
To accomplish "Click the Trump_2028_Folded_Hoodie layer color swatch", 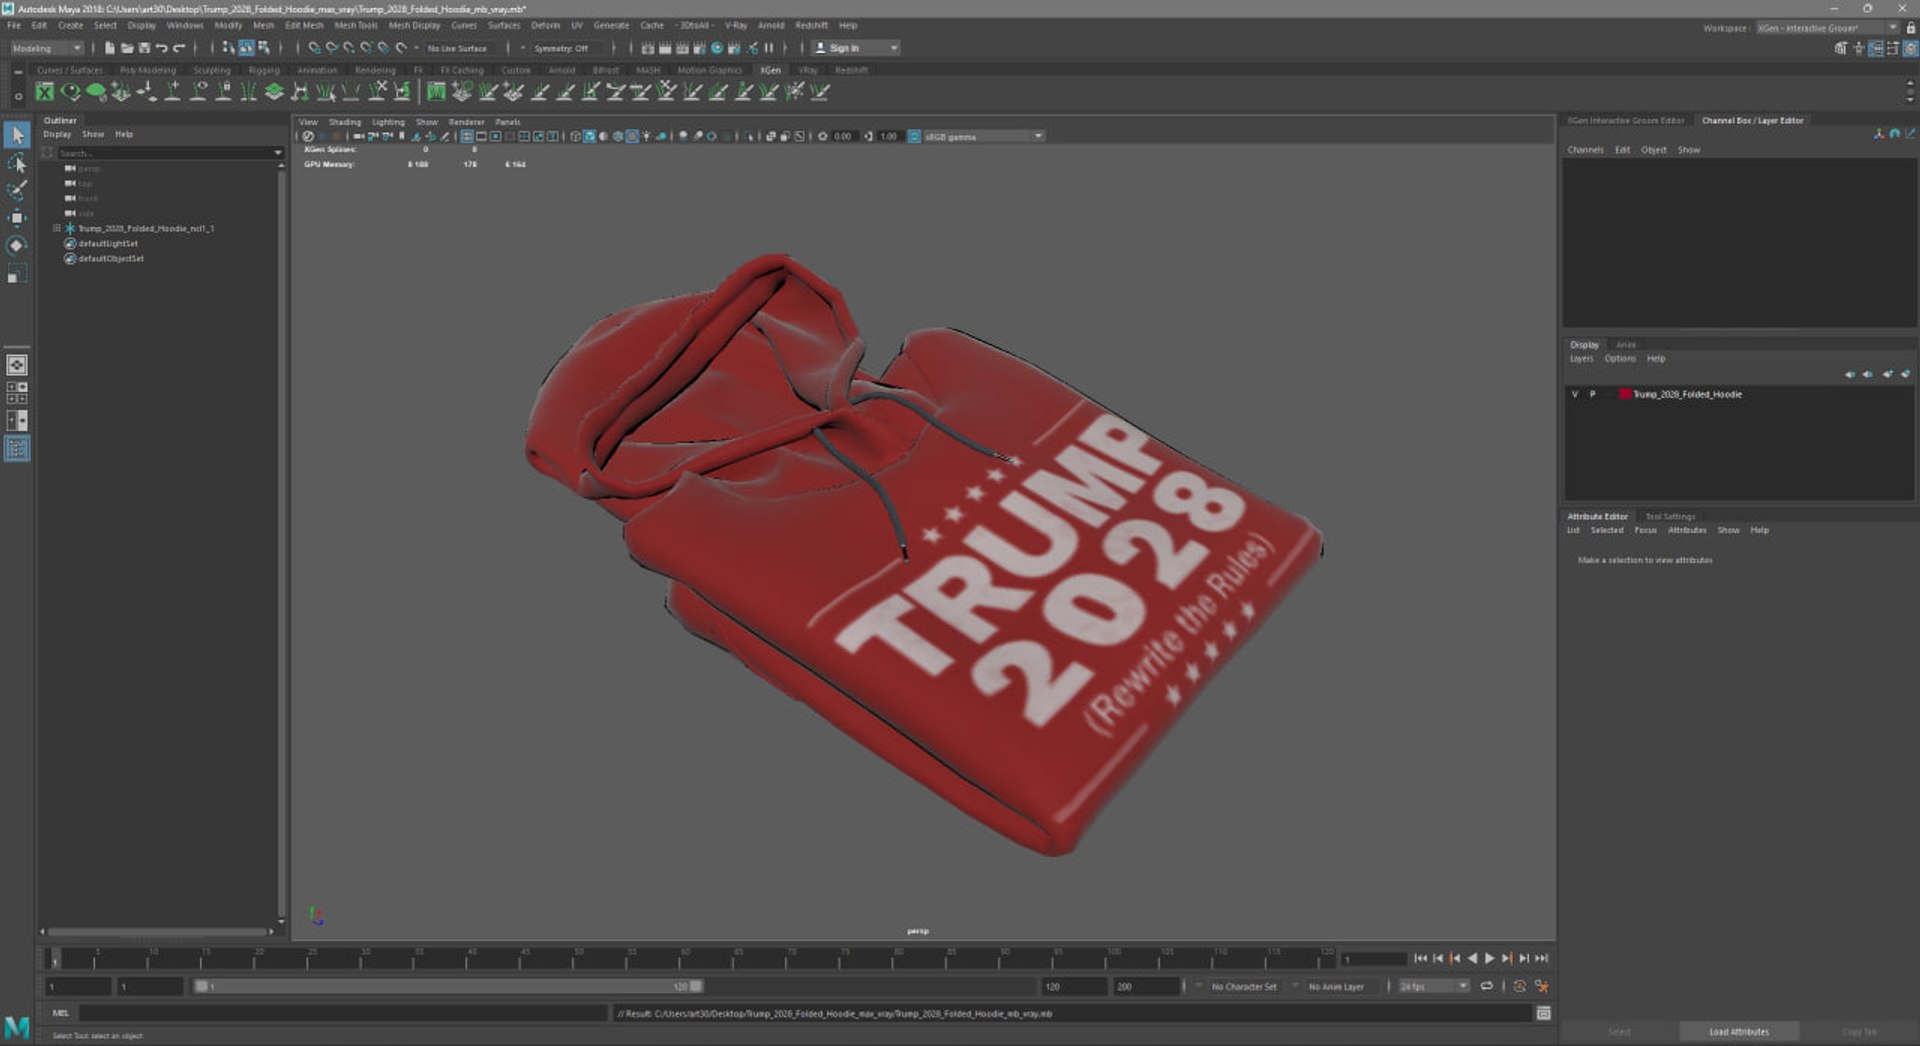I will click(1625, 394).
